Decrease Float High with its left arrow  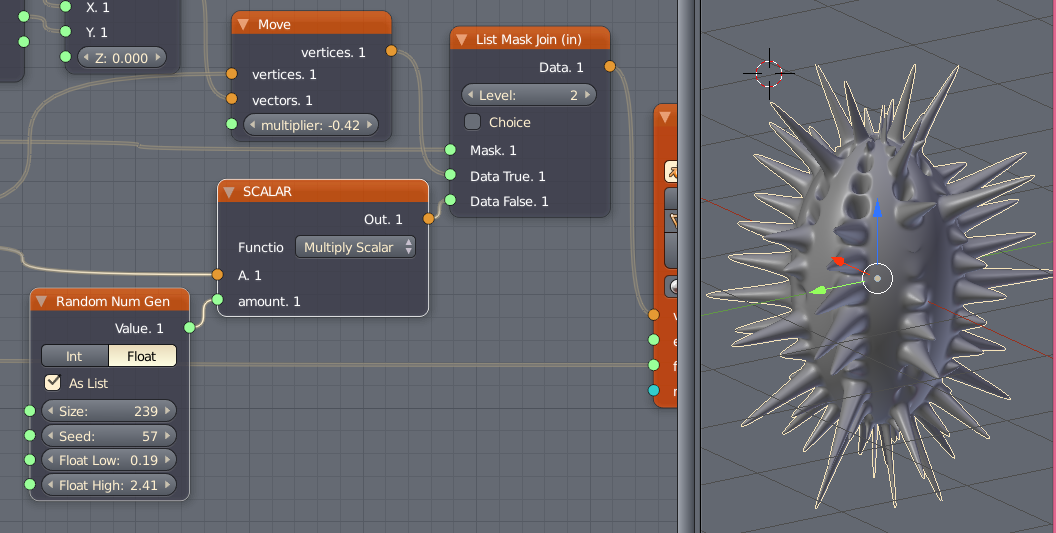coord(51,485)
